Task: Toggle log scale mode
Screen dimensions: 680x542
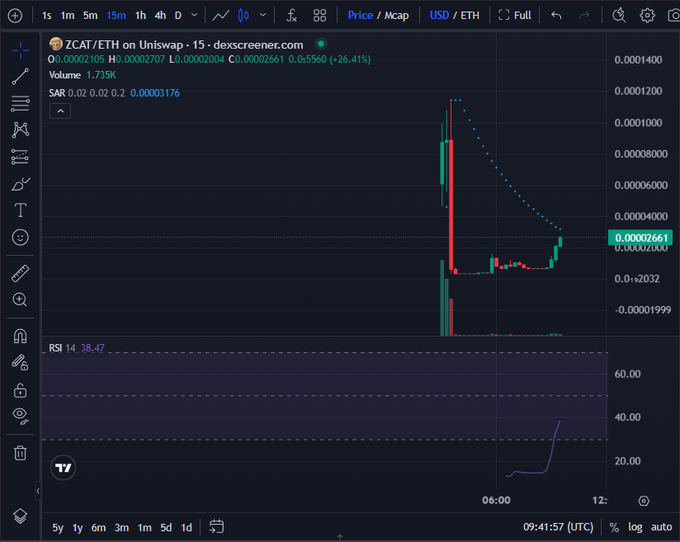Action: [x=635, y=527]
